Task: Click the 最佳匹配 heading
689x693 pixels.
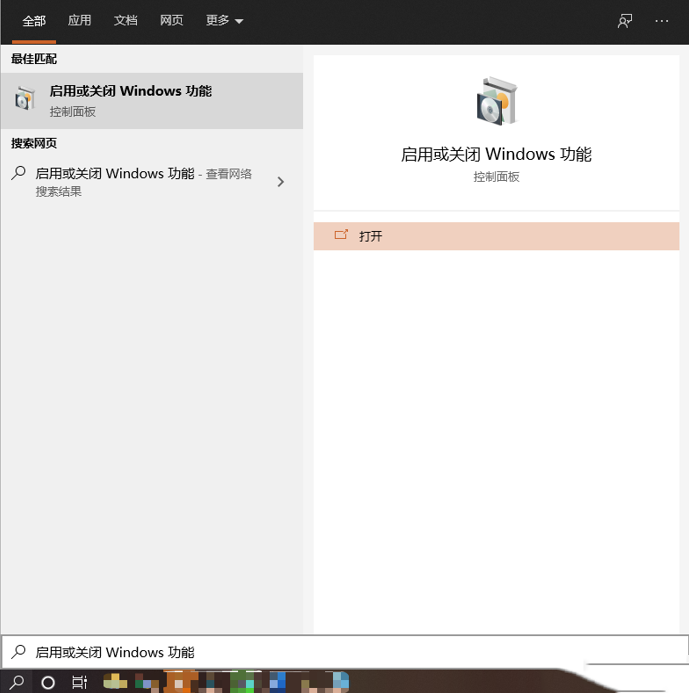Action: tap(34, 59)
